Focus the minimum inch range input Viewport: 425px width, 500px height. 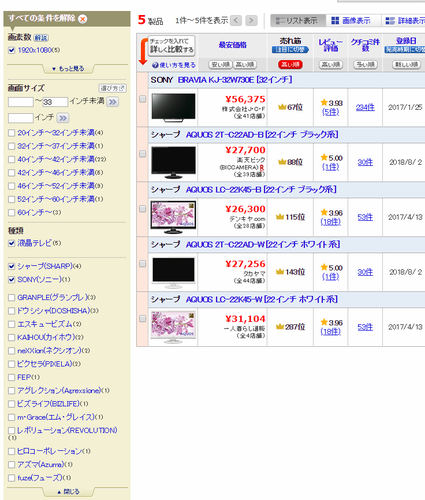click(21, 102)
